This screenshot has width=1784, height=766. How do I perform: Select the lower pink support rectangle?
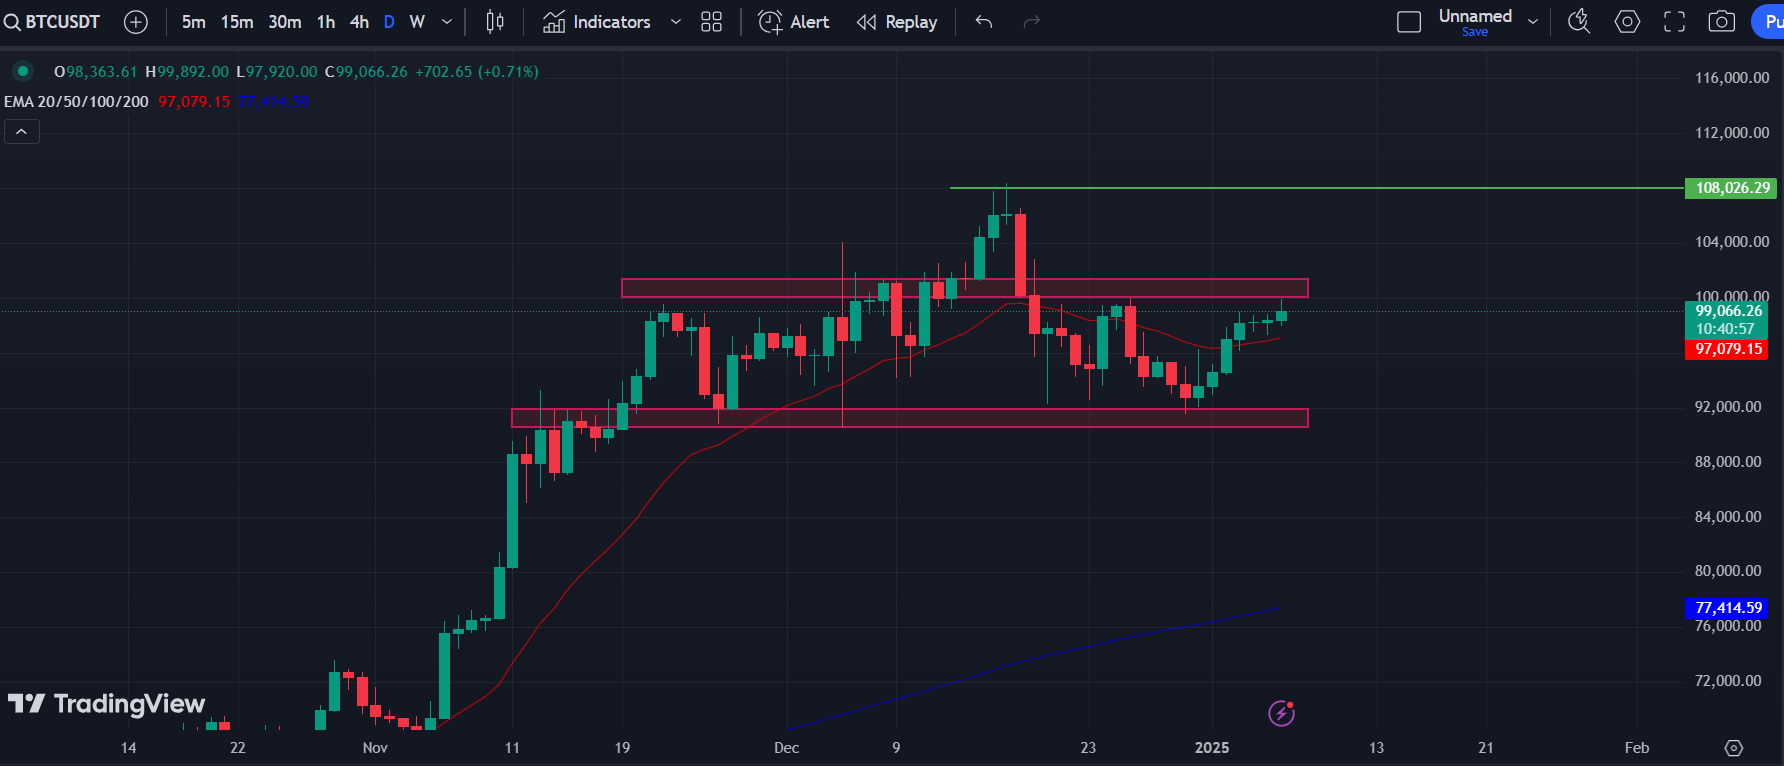click(909, 418)
